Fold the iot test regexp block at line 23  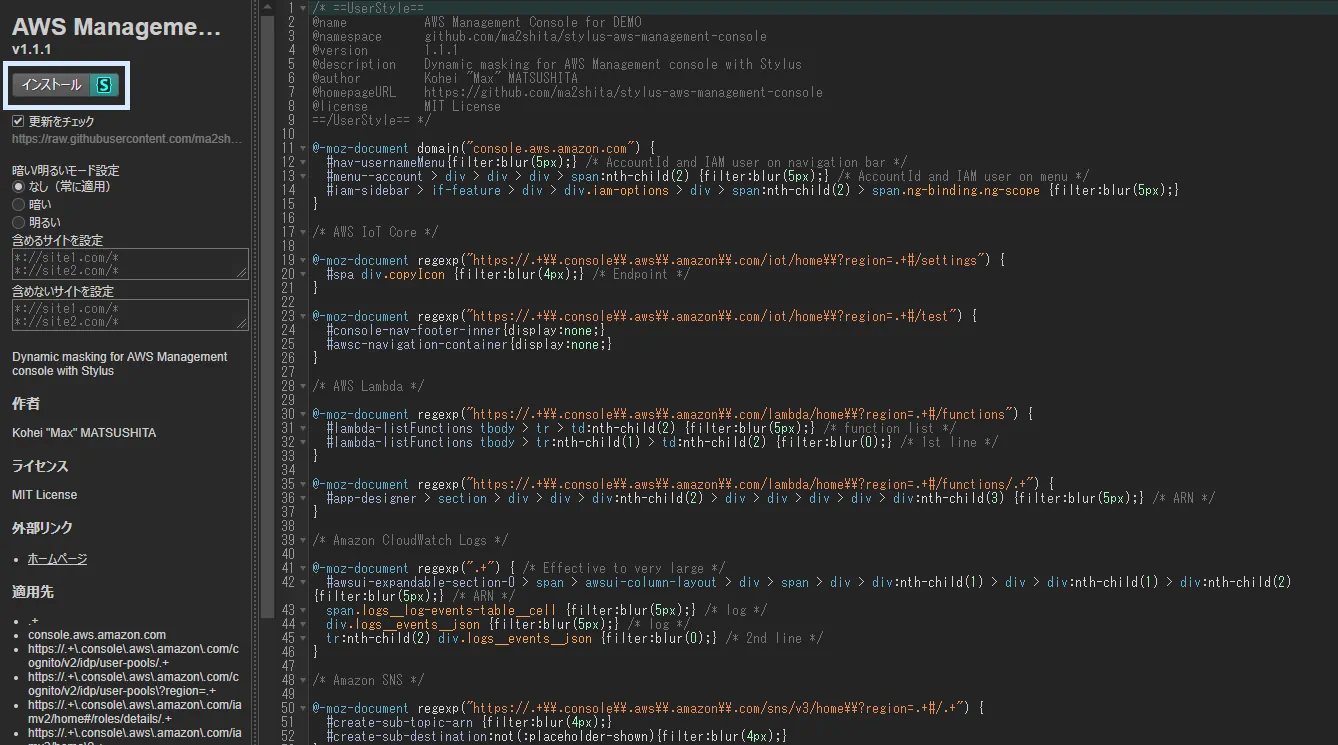(304, 316)
